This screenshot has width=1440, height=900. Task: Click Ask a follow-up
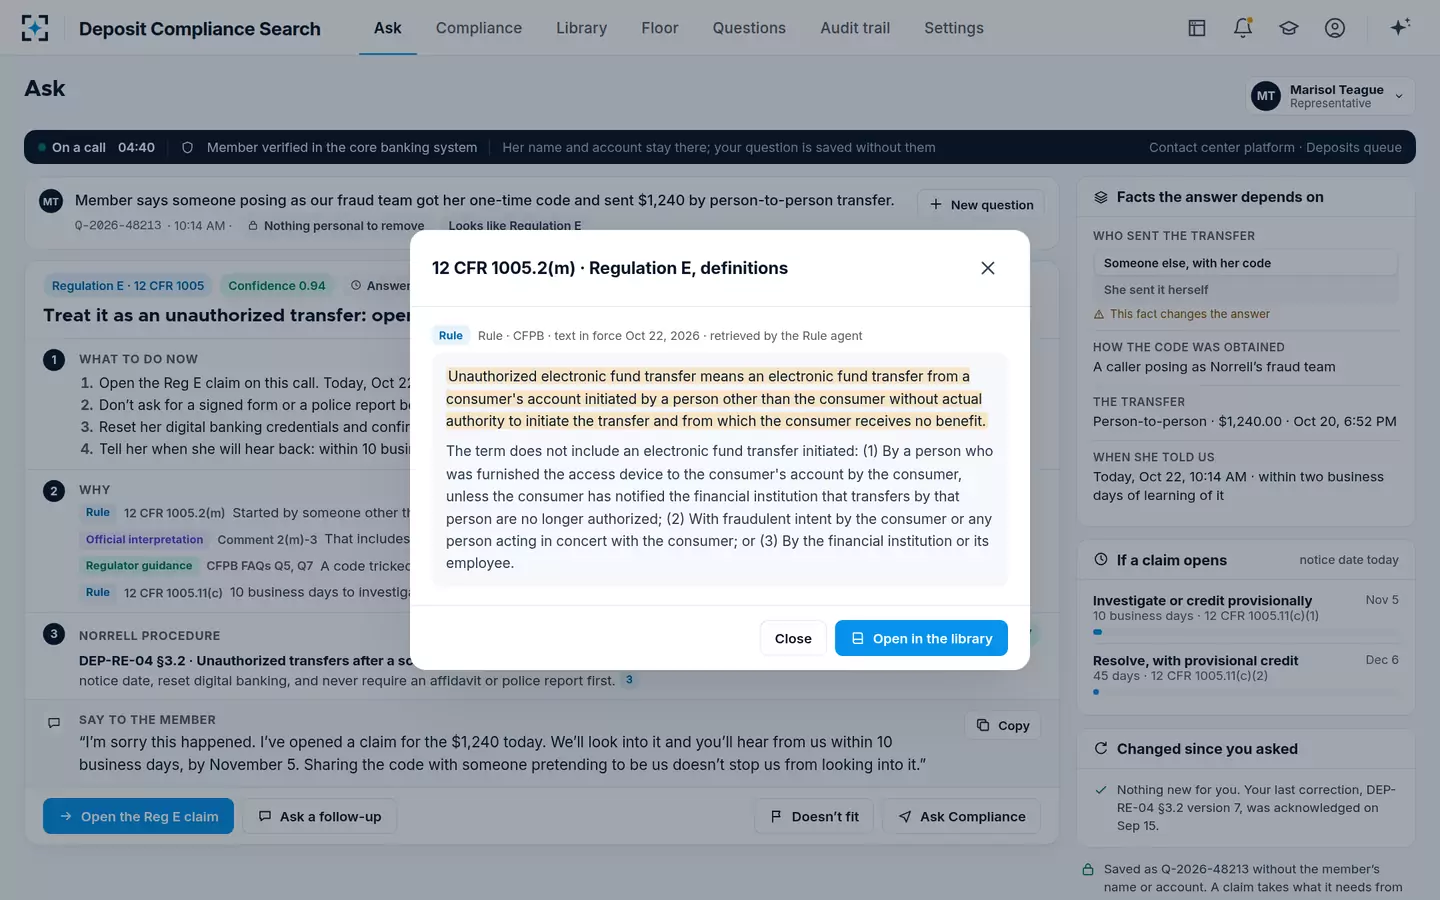click(x=320, y=816)
